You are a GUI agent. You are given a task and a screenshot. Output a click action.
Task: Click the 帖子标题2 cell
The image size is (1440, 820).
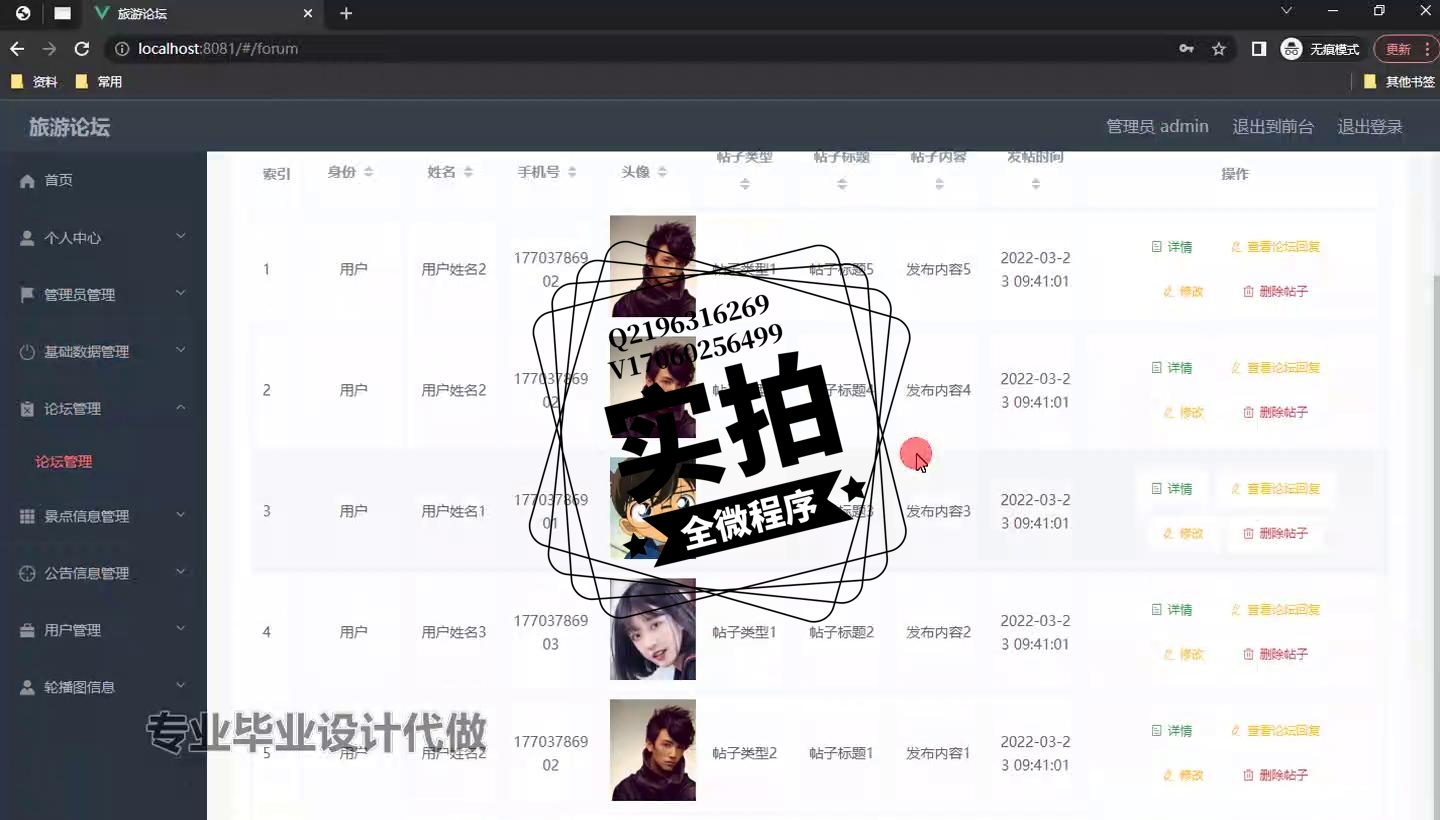[x=841, y=632]
